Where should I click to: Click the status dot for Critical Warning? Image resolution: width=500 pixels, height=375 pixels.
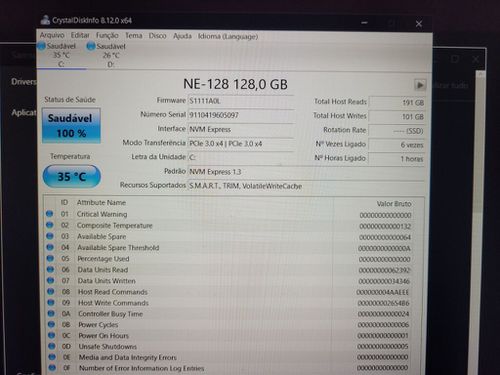coord(50,214)
